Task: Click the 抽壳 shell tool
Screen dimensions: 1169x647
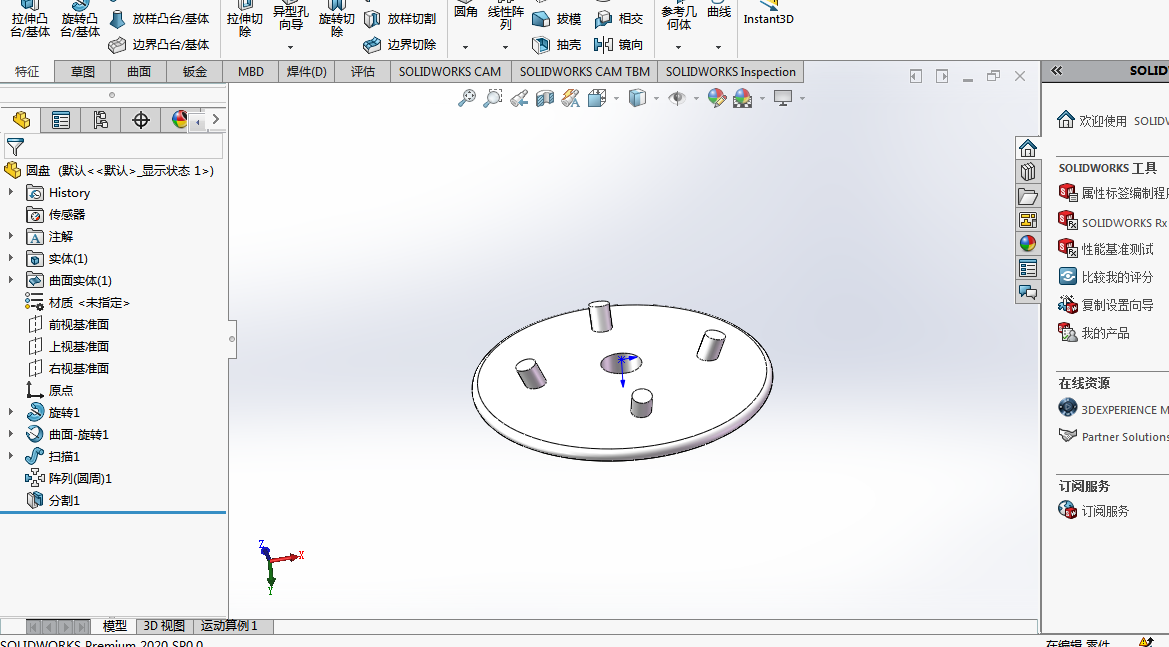Action: click(556, 45)
